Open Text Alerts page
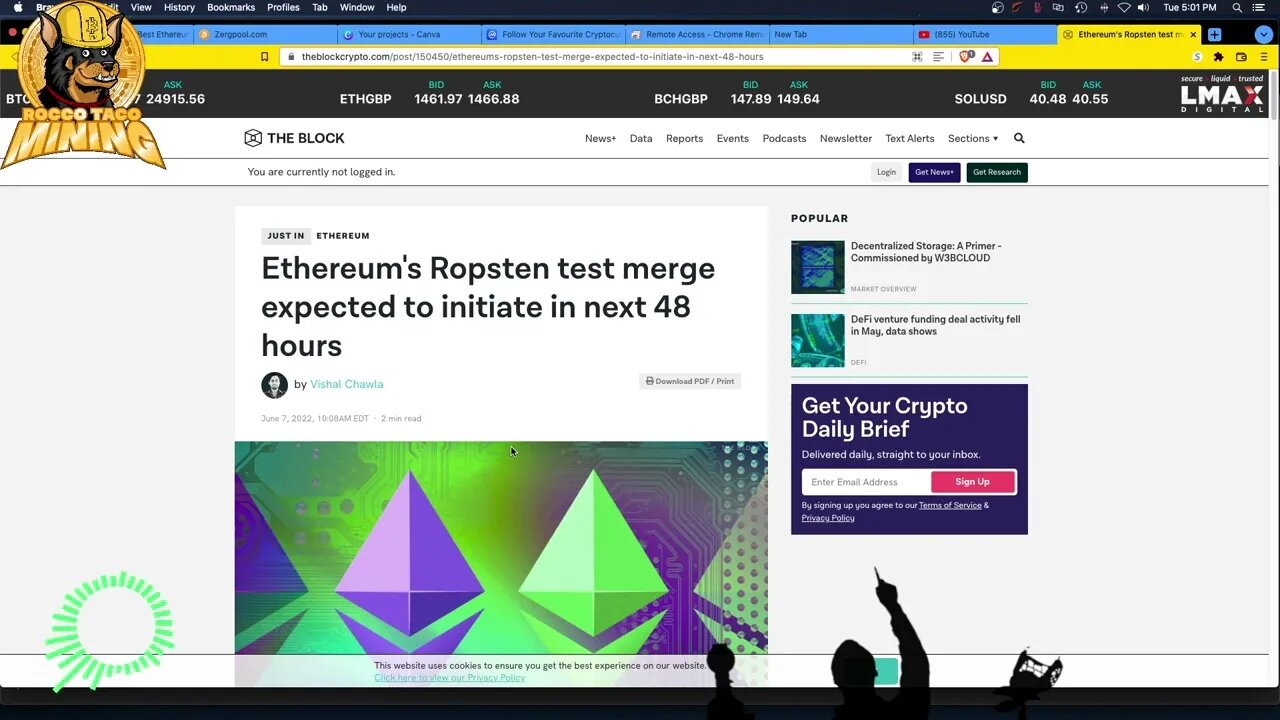Image resolution: width=1280 pixels, height=720 pixels. coord(910,138)
